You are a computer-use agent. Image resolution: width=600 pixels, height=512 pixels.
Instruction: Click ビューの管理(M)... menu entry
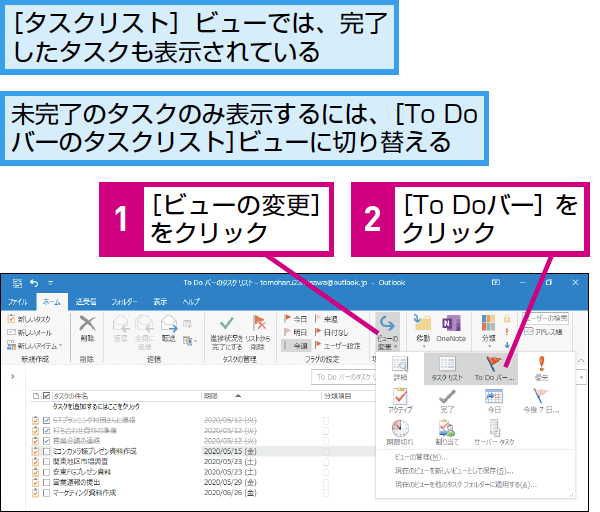pyautogui.click(x=421, y=457)
